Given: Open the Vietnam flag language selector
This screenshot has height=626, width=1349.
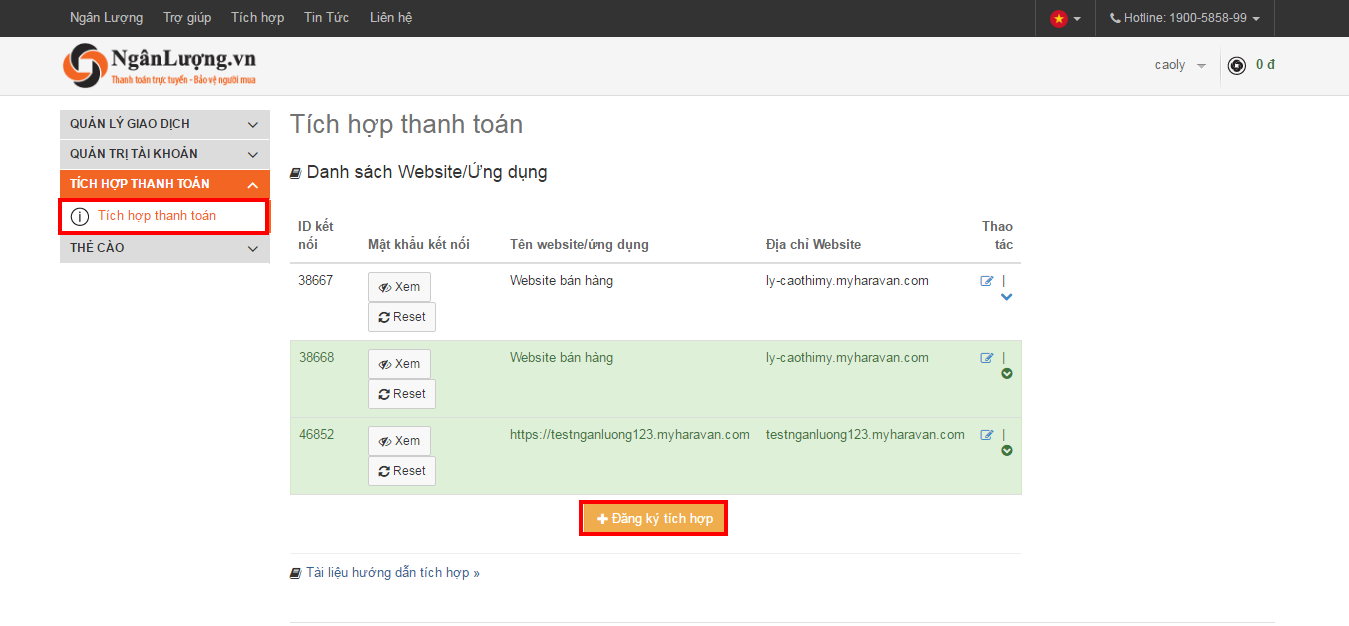Looking at the screenshot, I should pos(1065,18).
